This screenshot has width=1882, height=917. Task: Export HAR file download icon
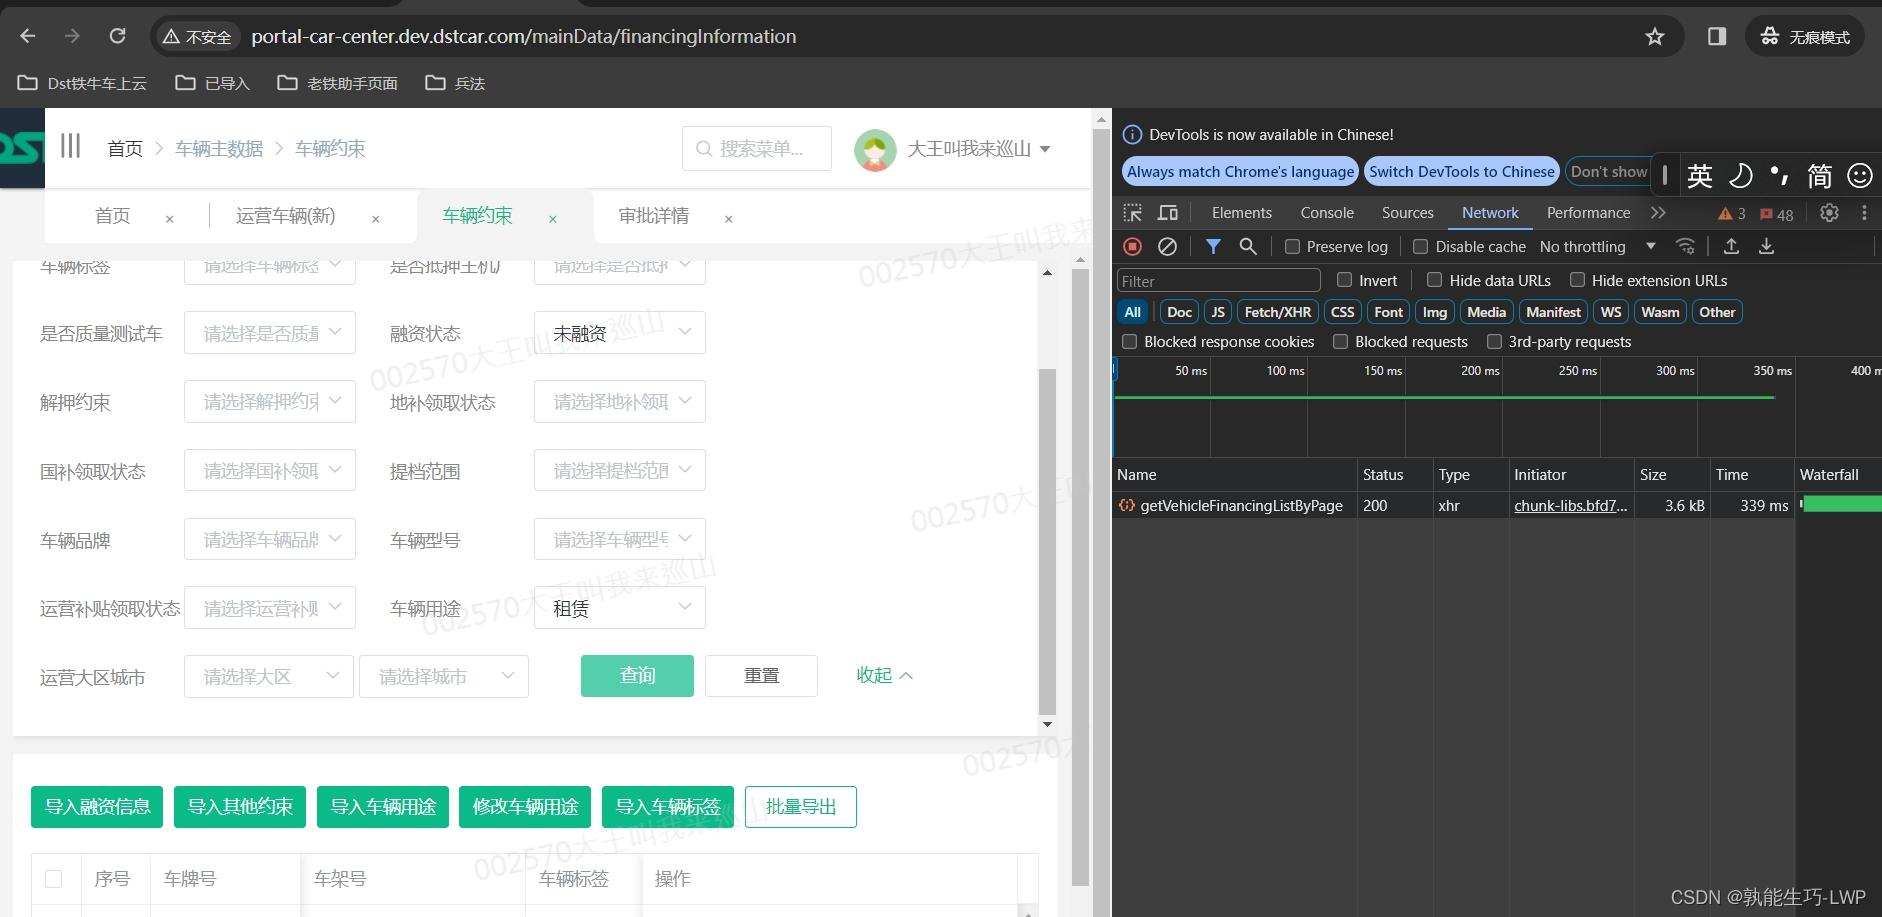[1767, 246]
